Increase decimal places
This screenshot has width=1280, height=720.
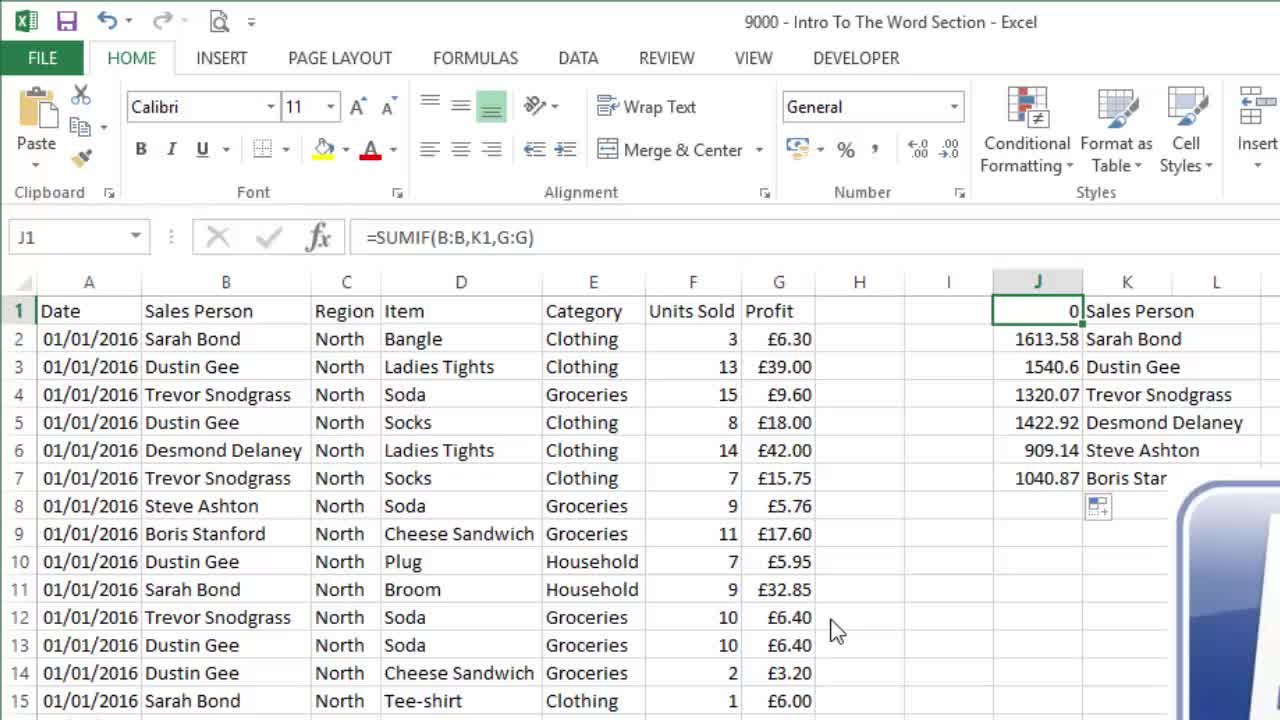(x=918, y=149)
